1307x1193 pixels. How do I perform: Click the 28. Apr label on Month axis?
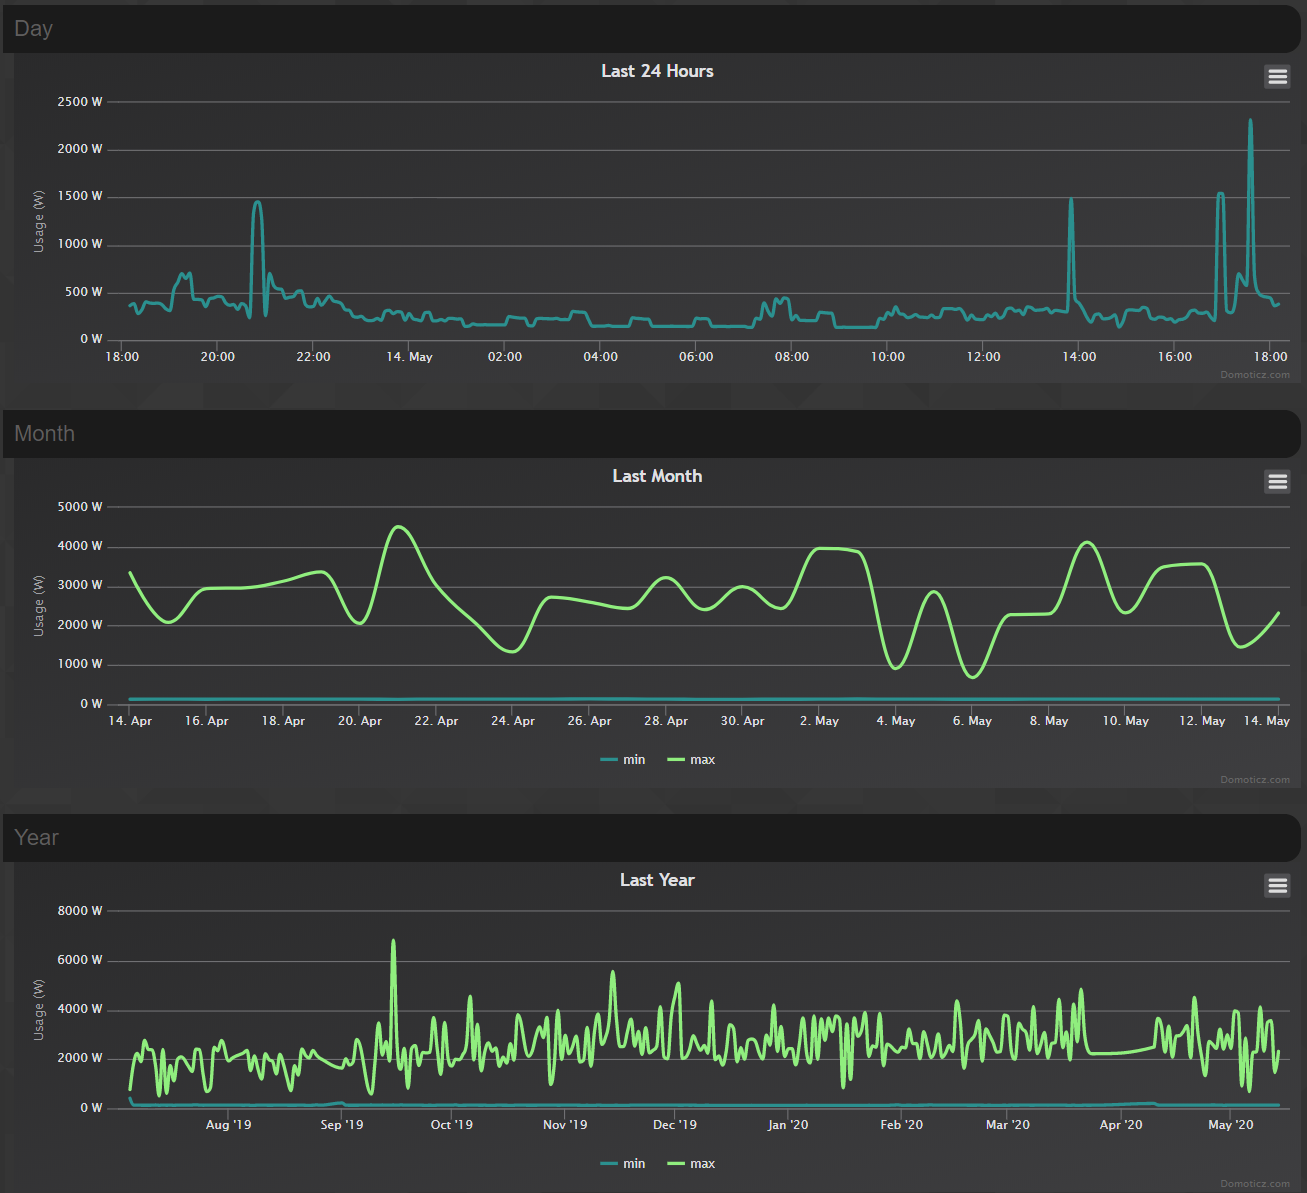click(666, 721)
